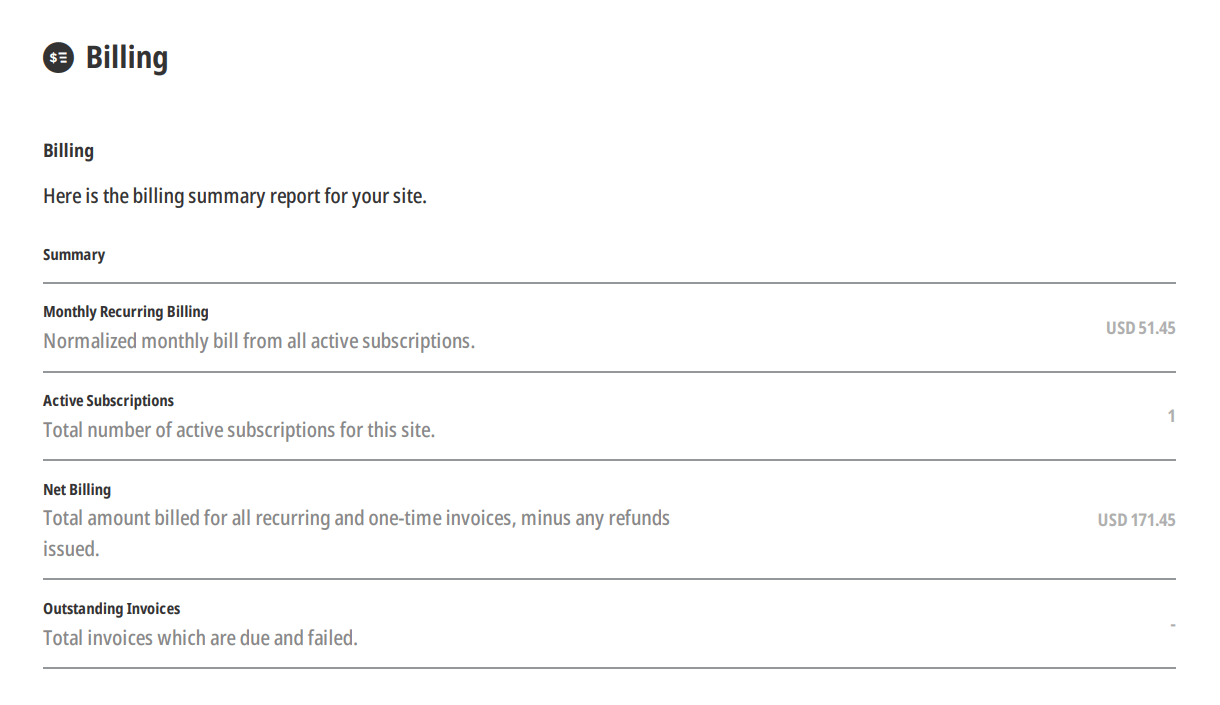Click the total active subscriptions description
The width and height of the screenshot is (1220, 705).
239,430
